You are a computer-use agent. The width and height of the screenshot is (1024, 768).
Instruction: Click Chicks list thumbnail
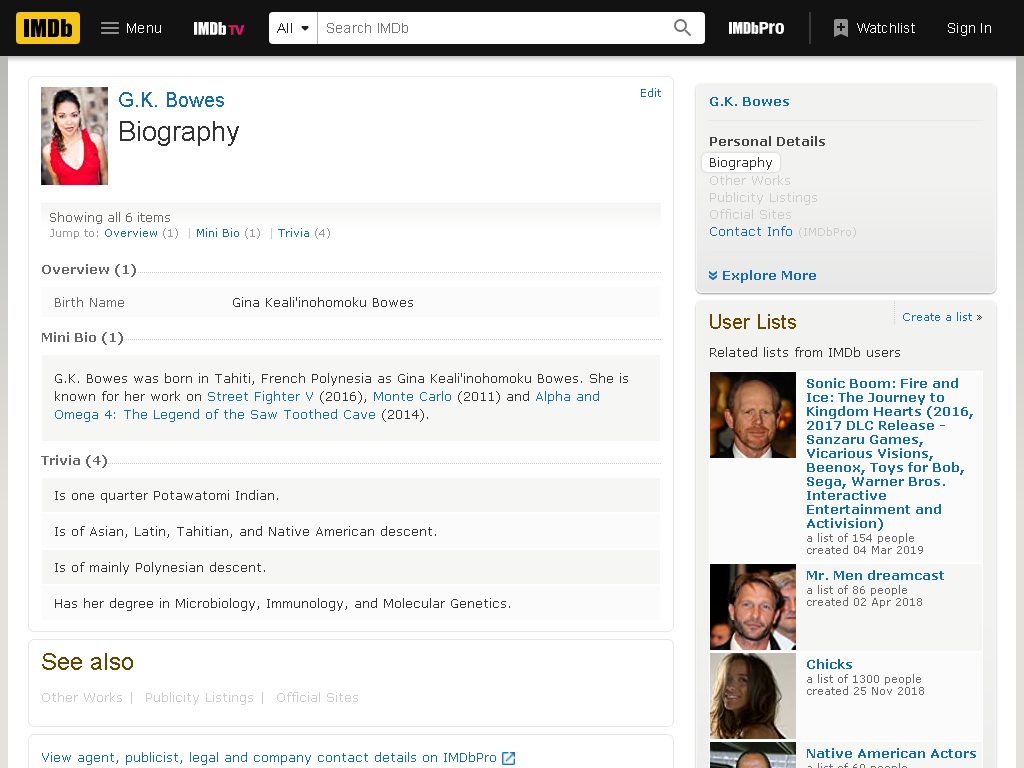753,696
